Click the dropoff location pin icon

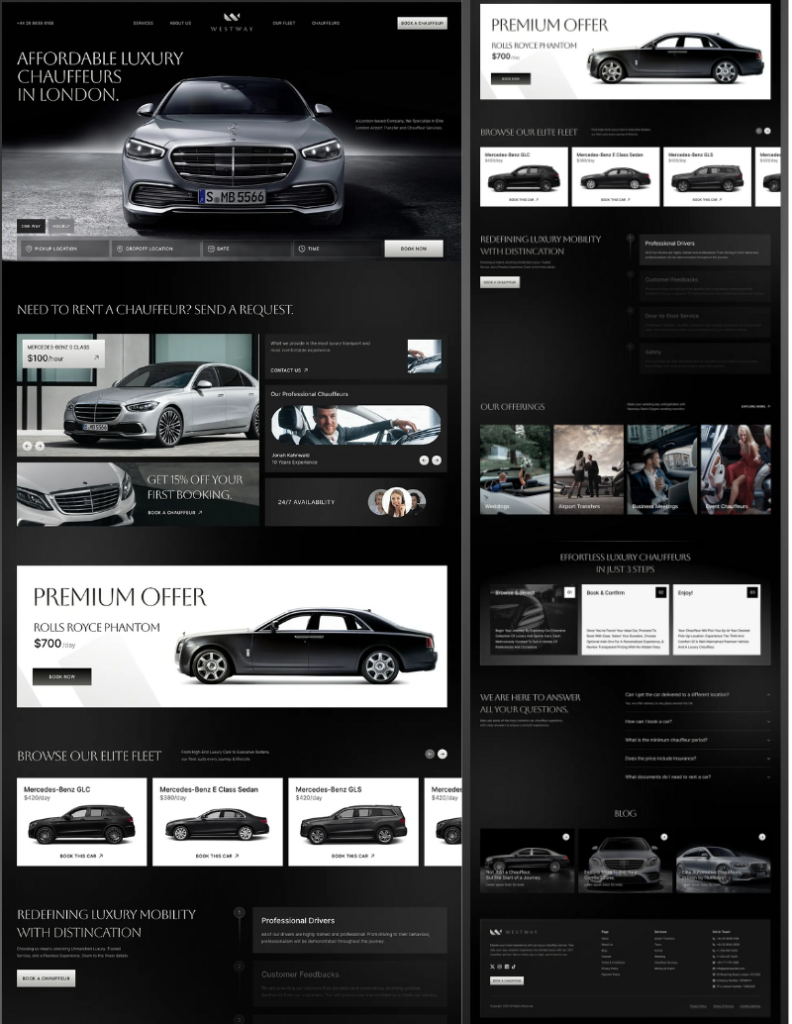[x=119, y=249]
